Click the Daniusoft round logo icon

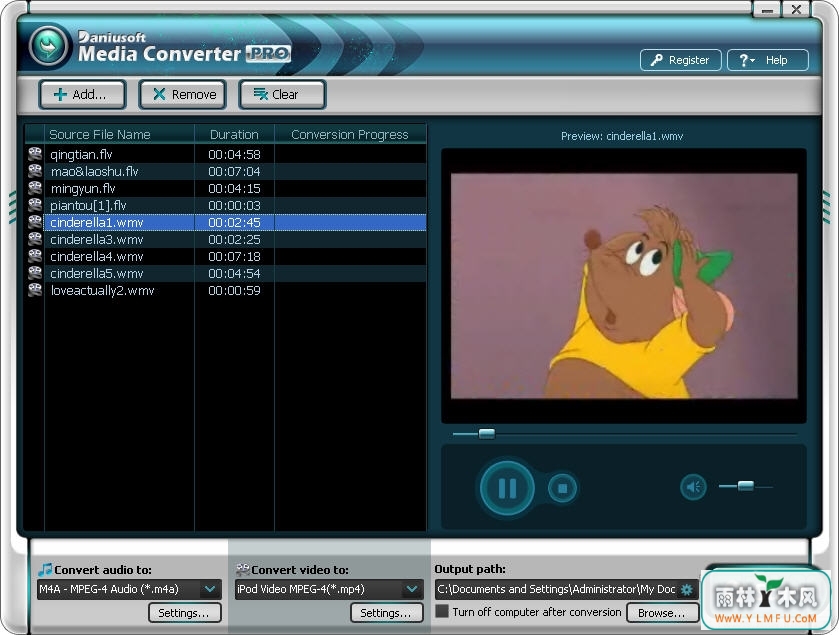point(49,47)
